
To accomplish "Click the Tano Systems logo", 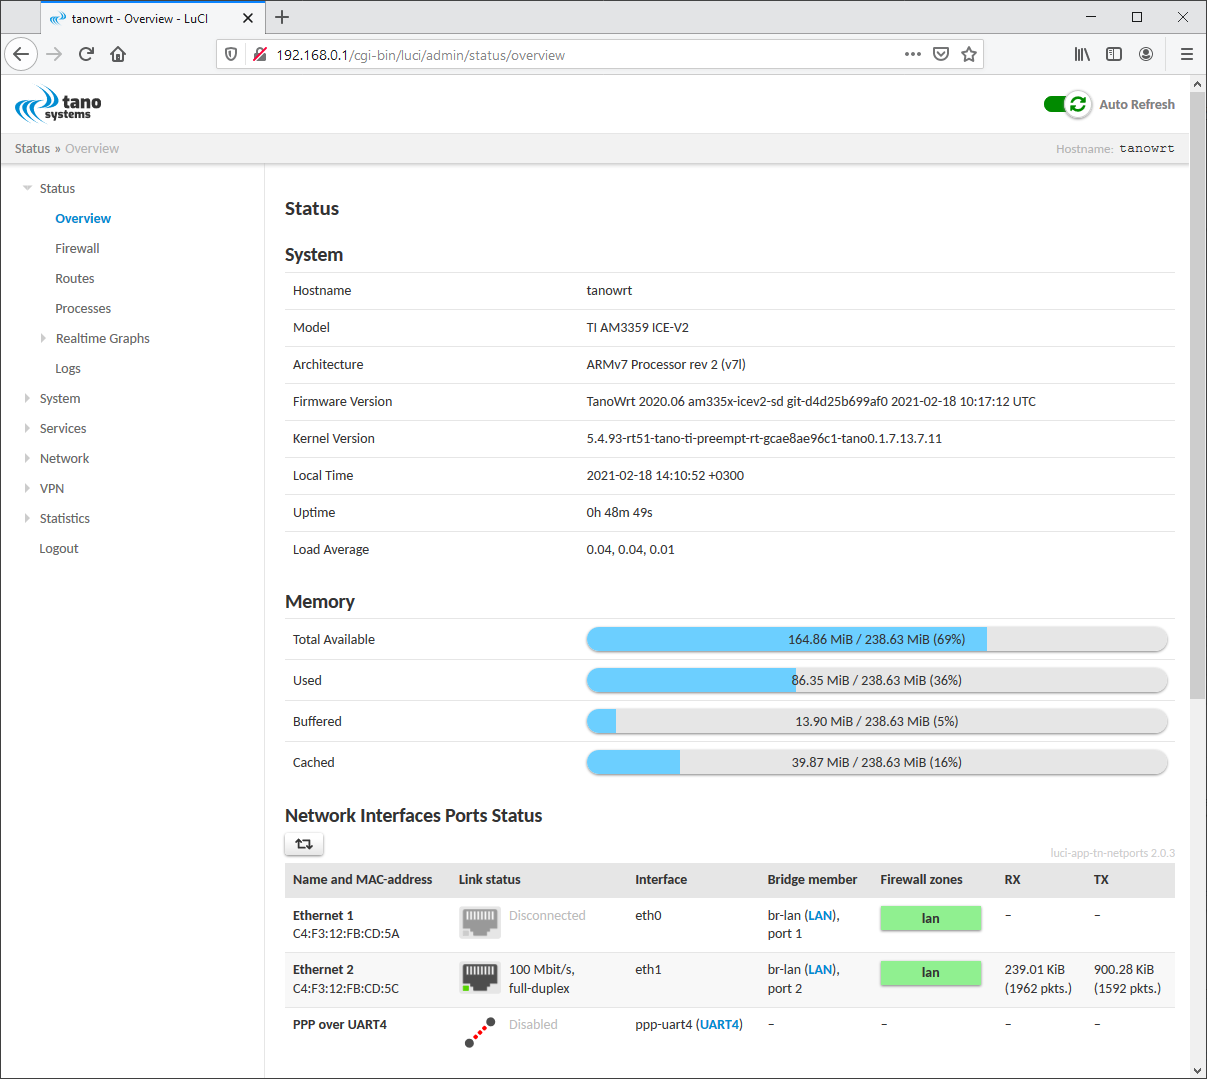I will click(x=58, y=104).
